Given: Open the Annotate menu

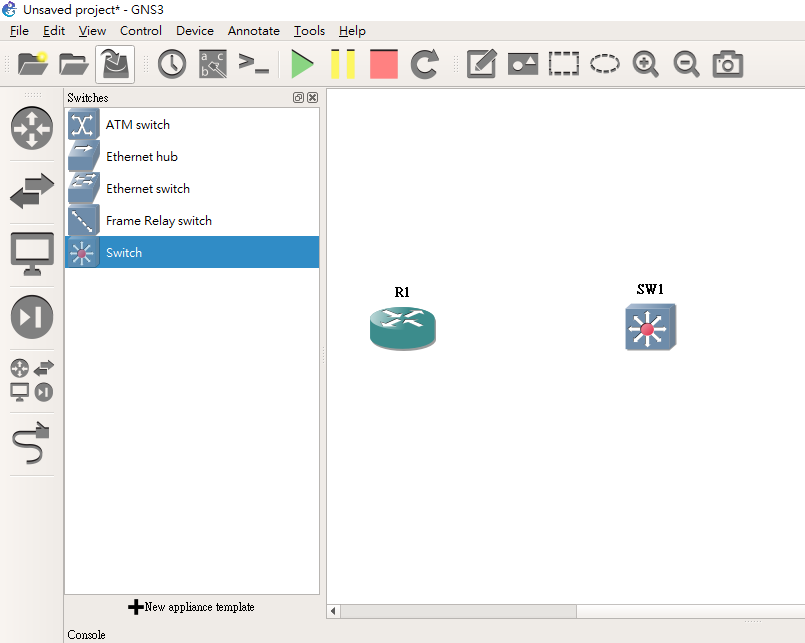Looking at the screenshot, I should pyautogui.click(x=254, y=31).
